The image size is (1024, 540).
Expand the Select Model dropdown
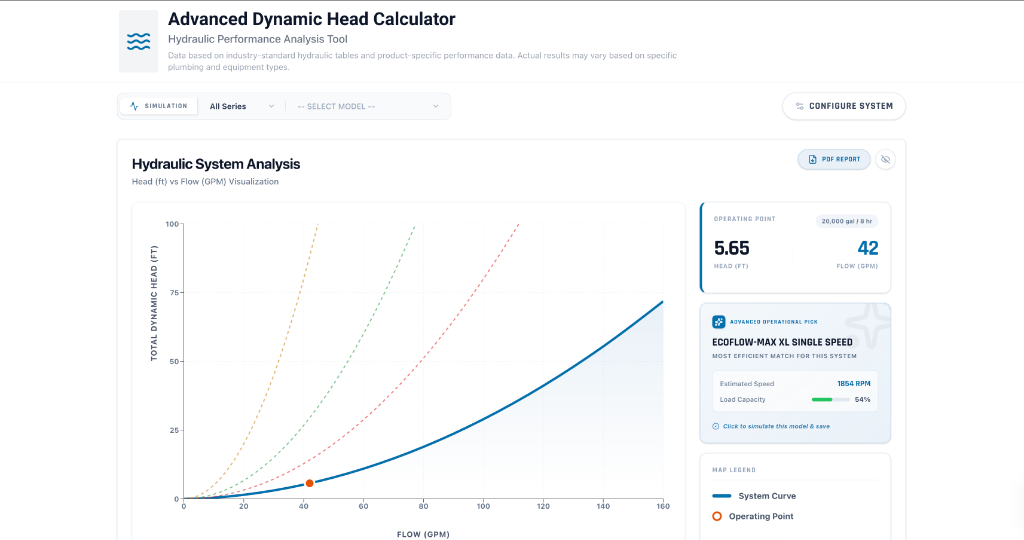[x=367, y=106]
